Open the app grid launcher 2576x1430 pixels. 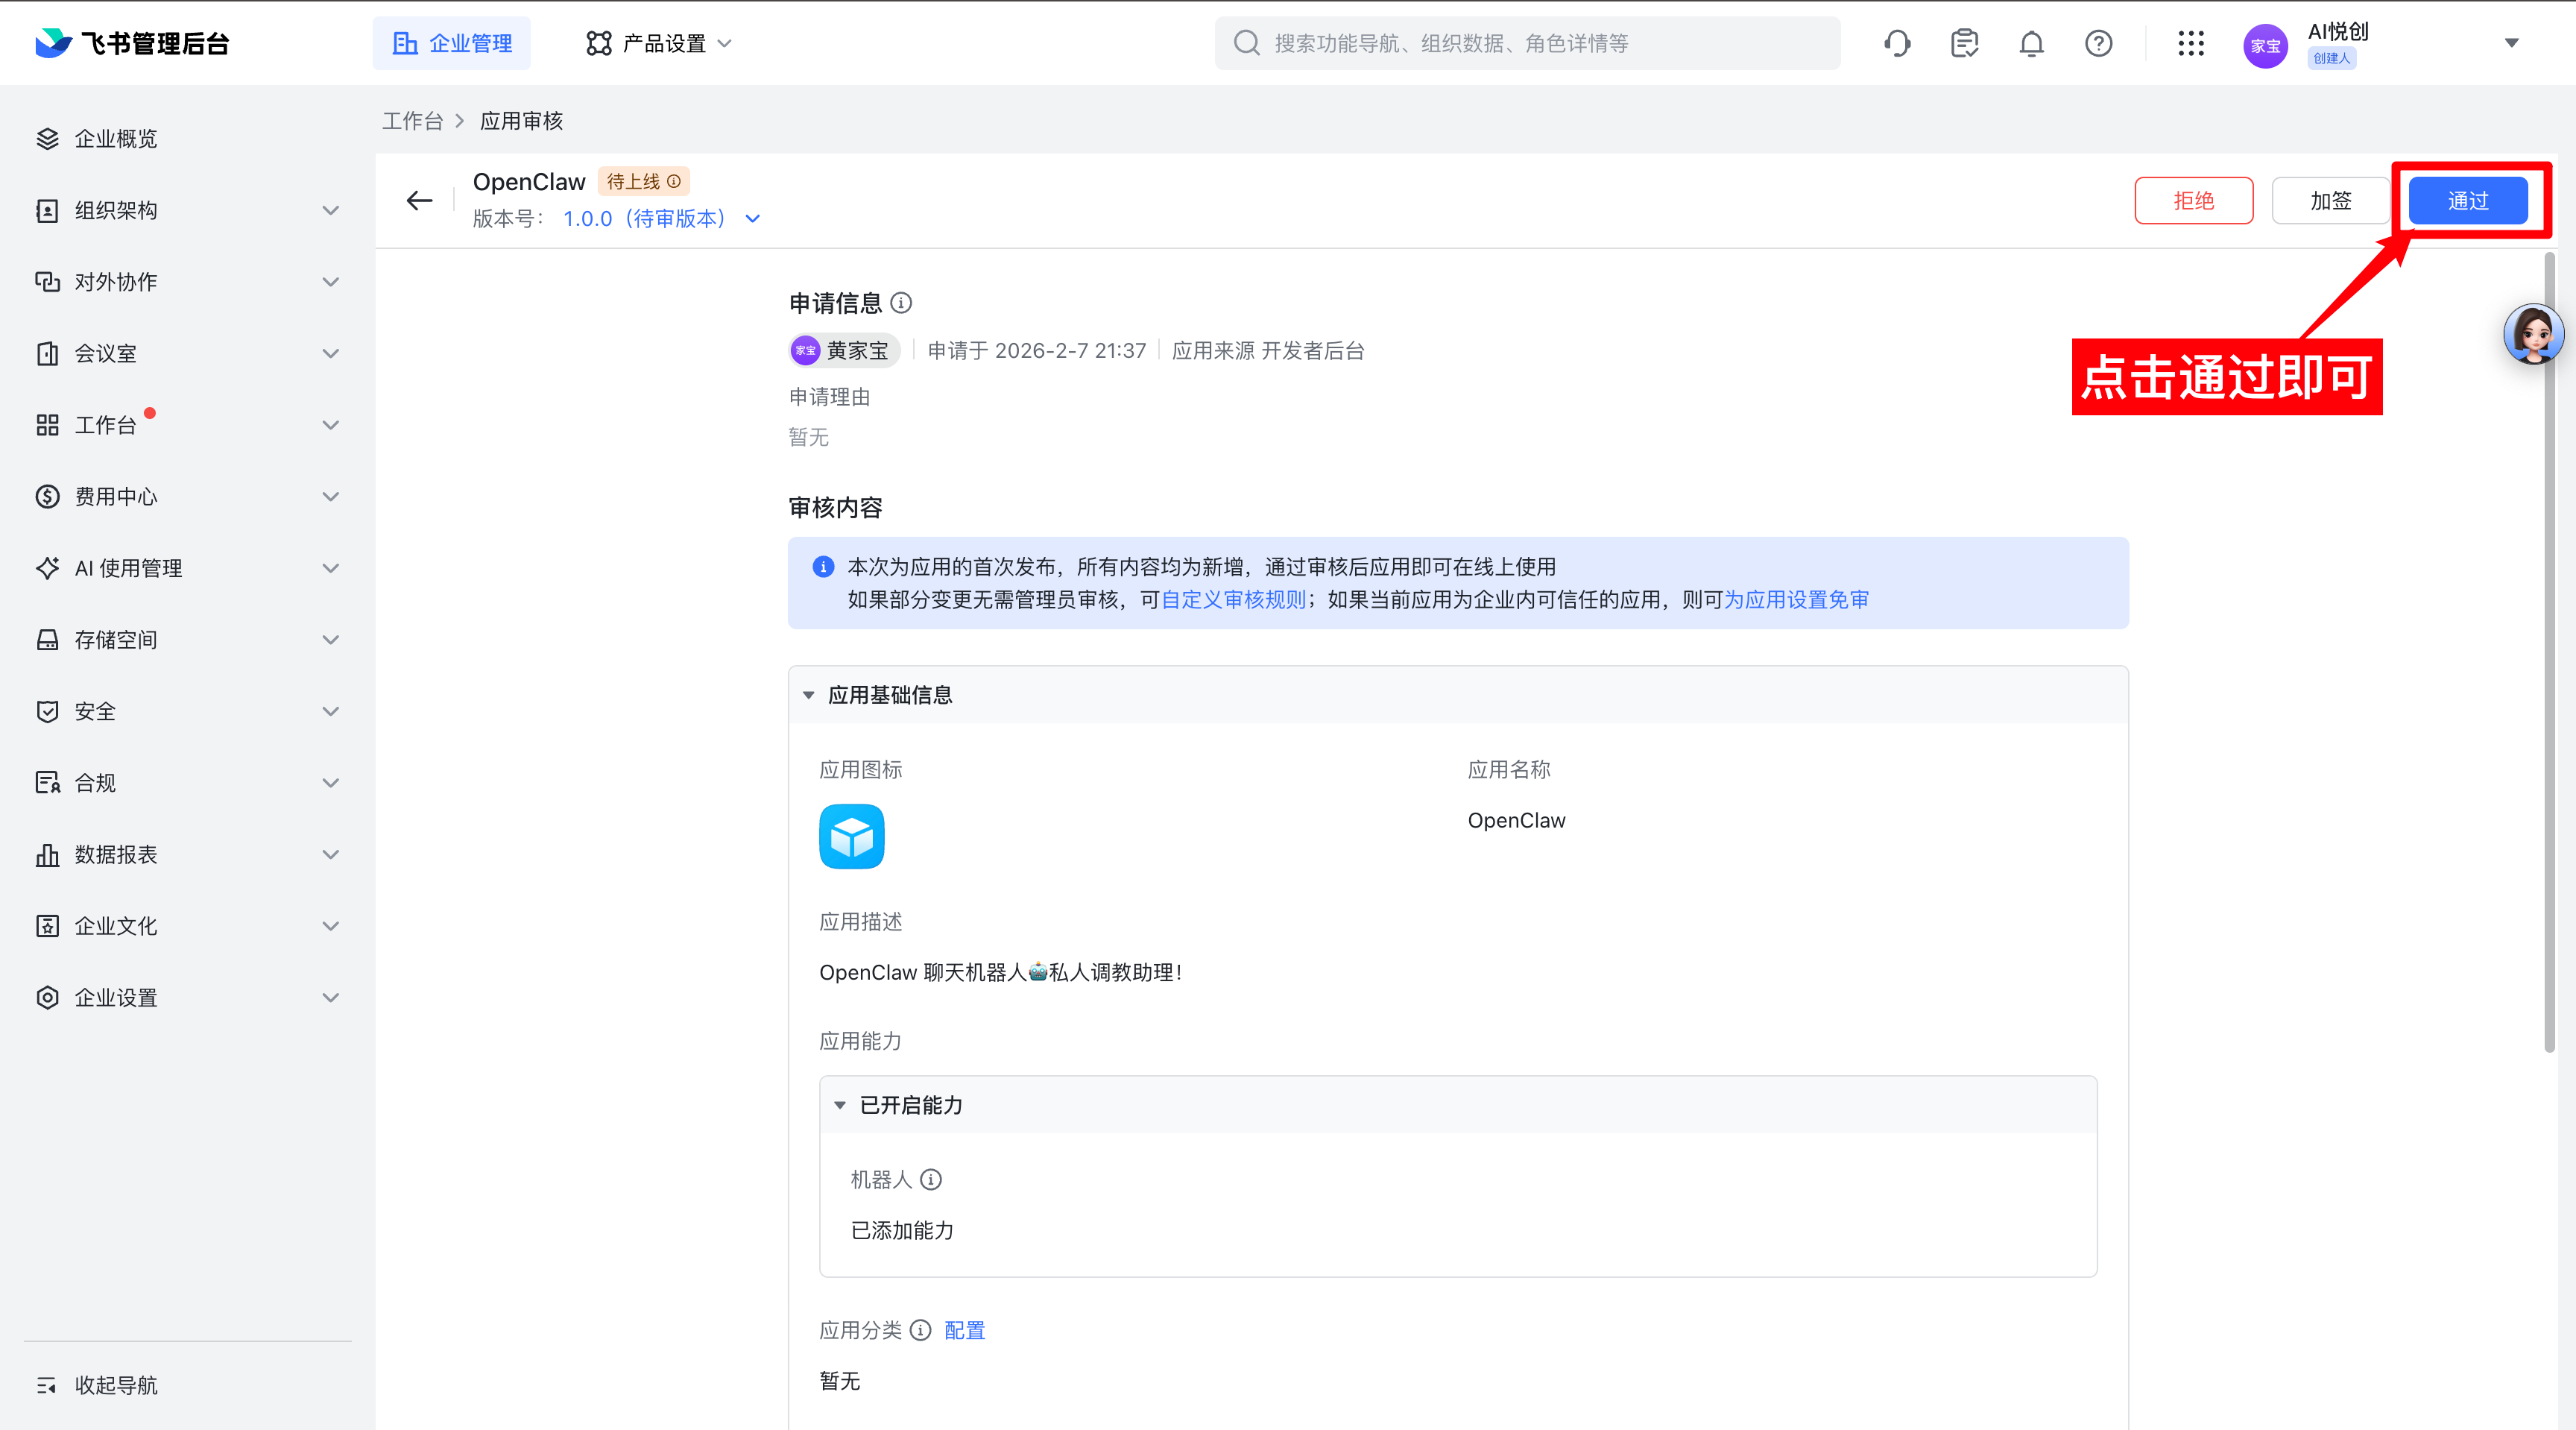click(x=2190, y=43)
